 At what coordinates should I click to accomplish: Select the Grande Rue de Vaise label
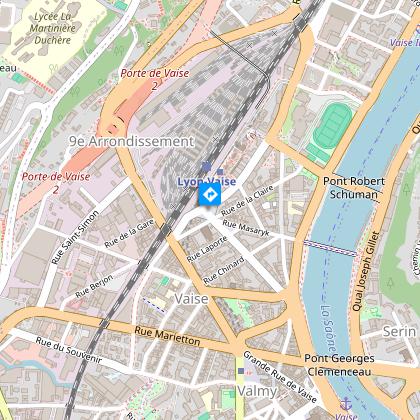coord(279,377)
